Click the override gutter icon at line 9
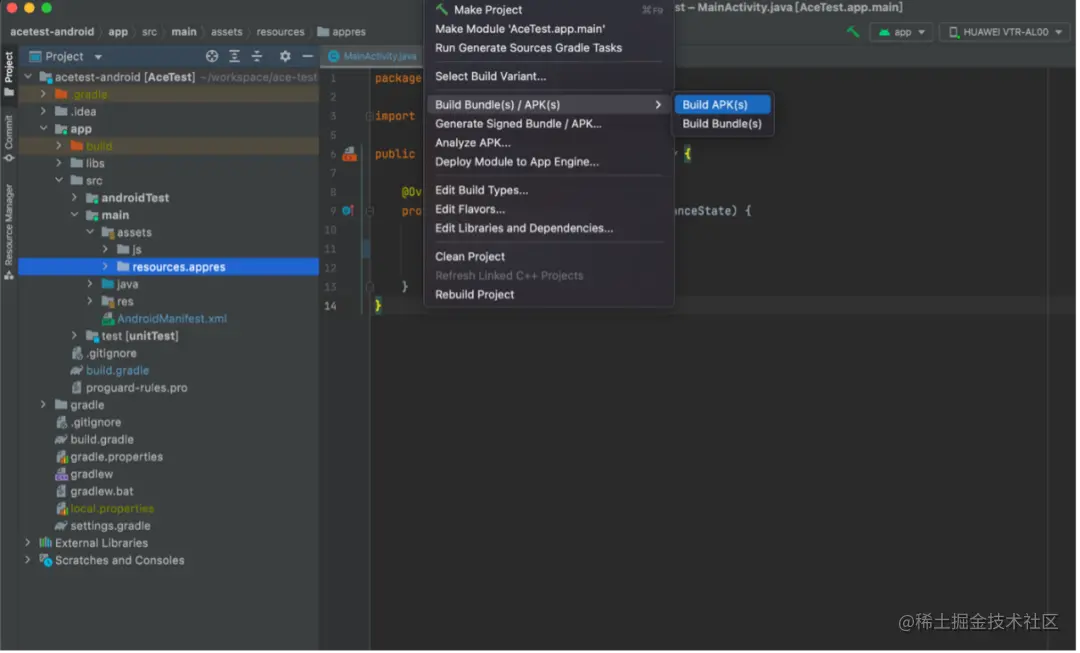 click(x=349, y=211)
